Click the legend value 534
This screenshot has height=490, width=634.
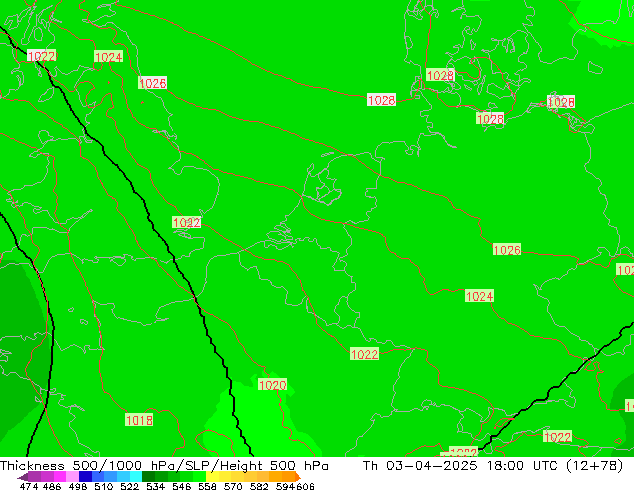pyautogui.click(x=155, y=486)
